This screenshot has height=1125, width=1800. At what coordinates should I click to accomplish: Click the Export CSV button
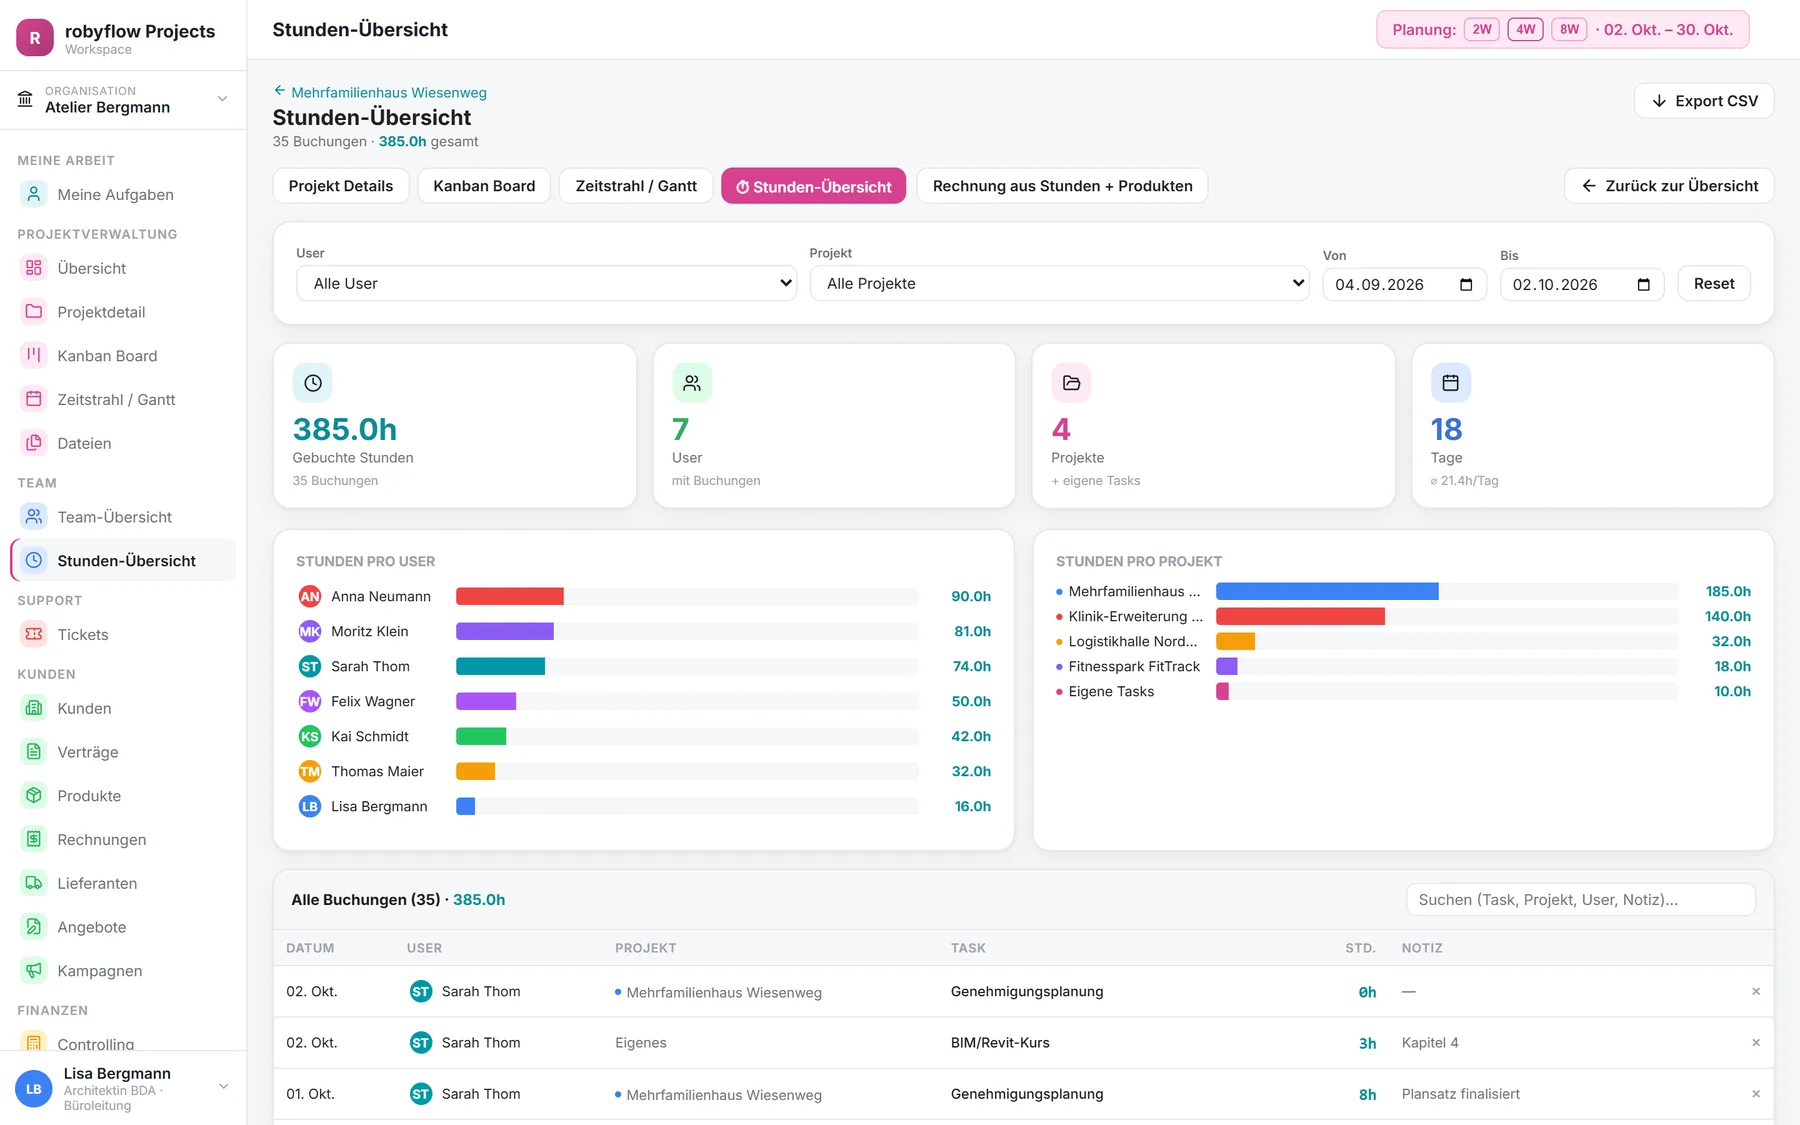coord(1704,101)
